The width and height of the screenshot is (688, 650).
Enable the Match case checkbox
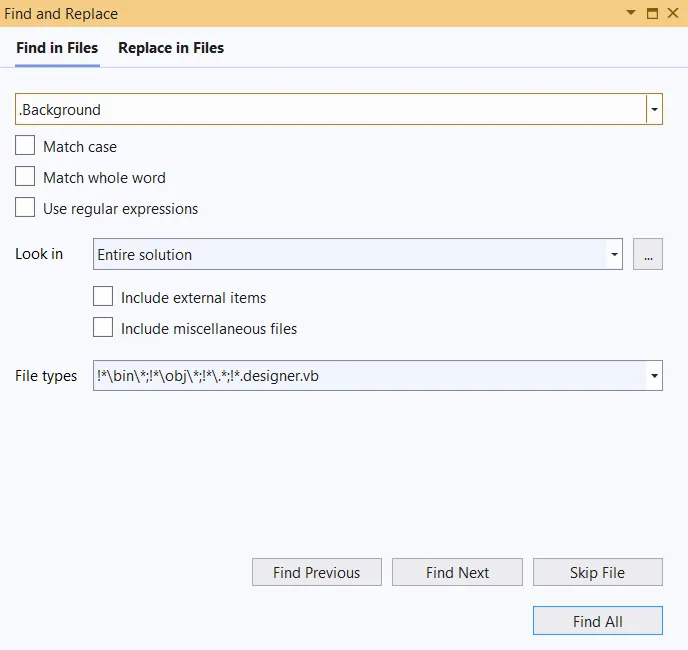coord(25,146)
